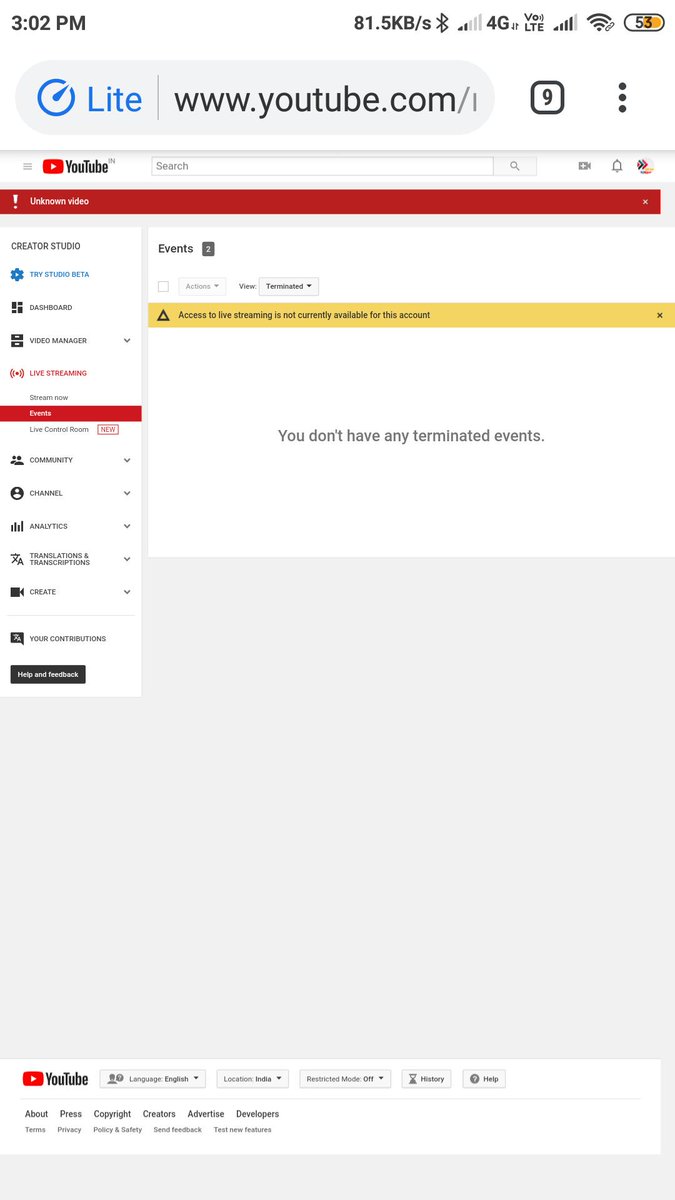Open the Creators footer link
The width and height of the screenshot is (675, 1200).
click(x=159, y=1114)
